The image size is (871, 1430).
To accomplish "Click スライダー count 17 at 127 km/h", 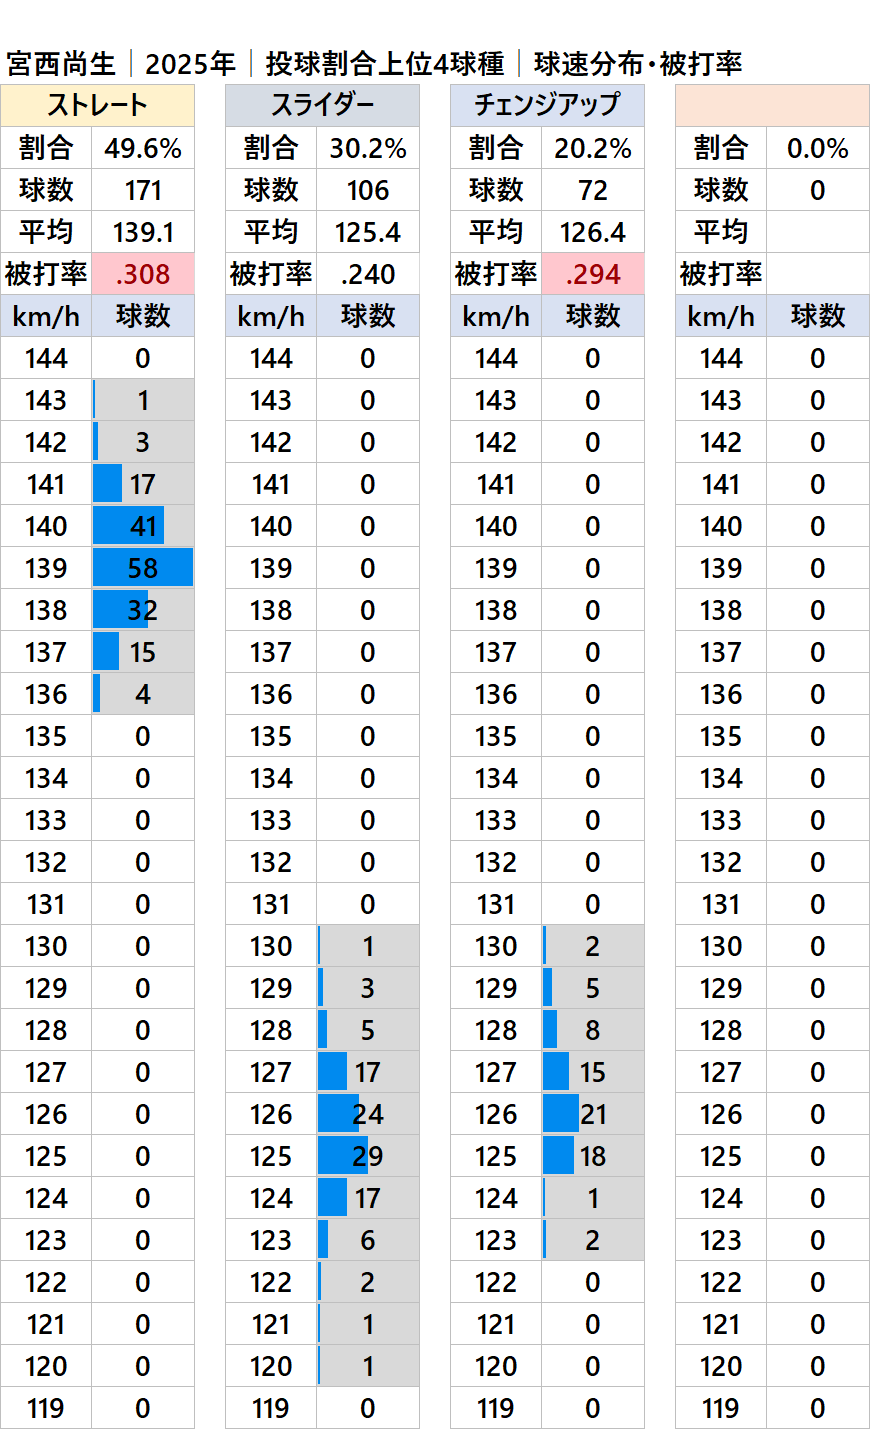I will point(368,1072).
